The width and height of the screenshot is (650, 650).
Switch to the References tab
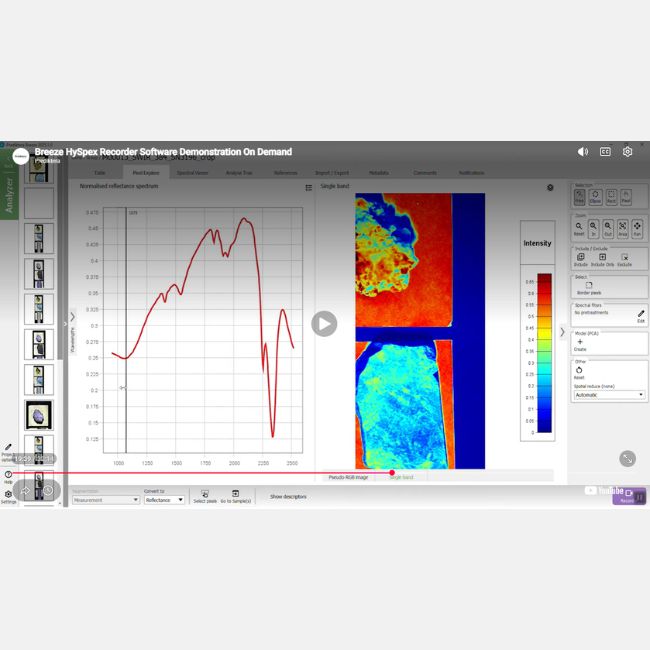pyautogui.click(x=285, y=173)
